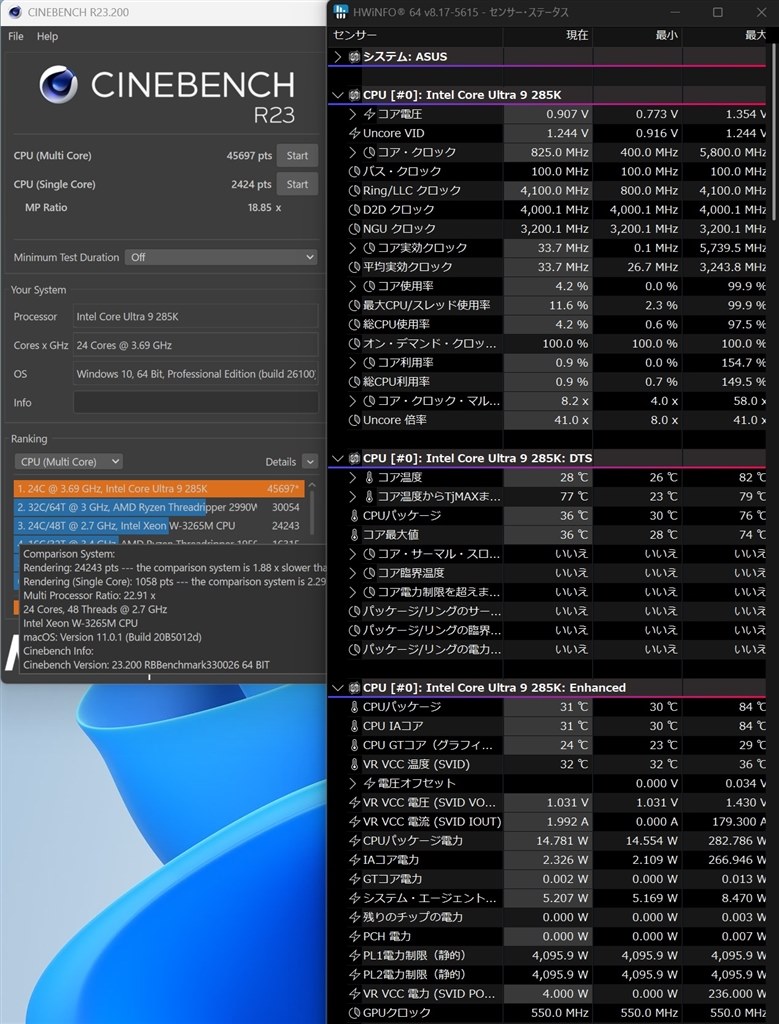This screenshot has width=779, height=1024.
Task: Select the Intel Core Ultra 9 285K ranking entry
Action: point(159,488)
